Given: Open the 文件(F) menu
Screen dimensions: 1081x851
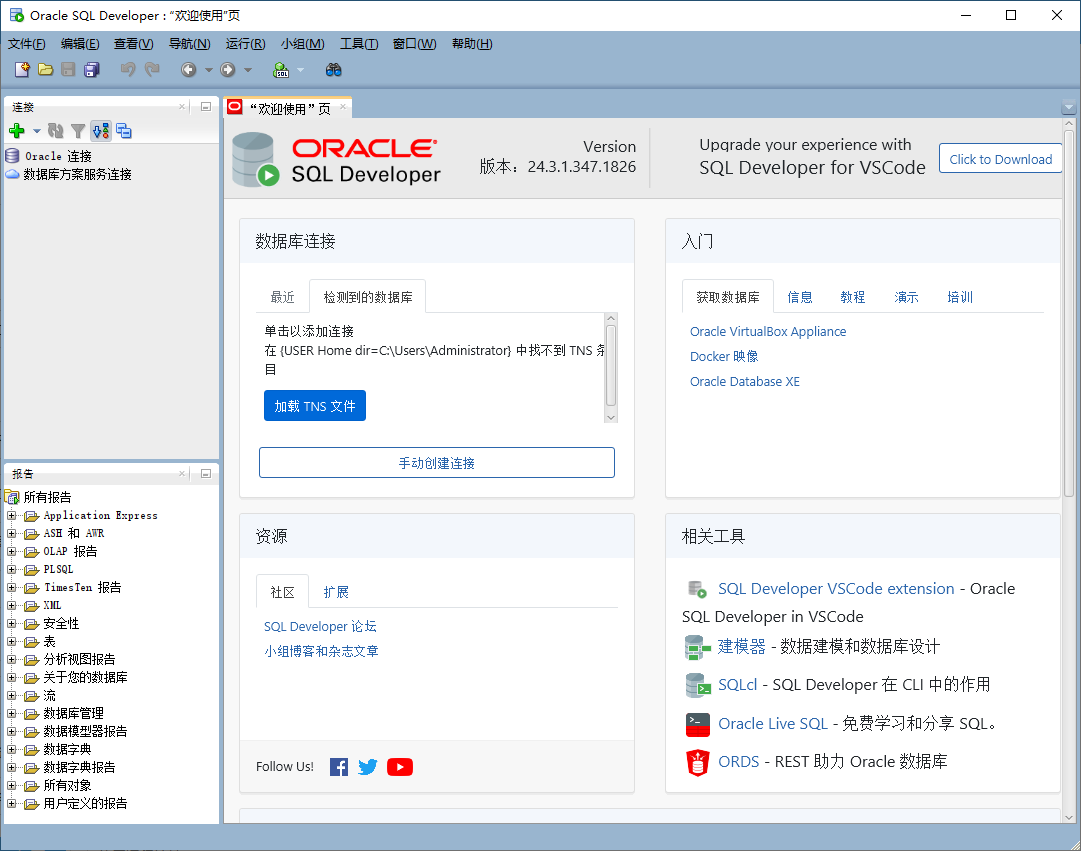Looking at the screenshot, I should [27, 43].
